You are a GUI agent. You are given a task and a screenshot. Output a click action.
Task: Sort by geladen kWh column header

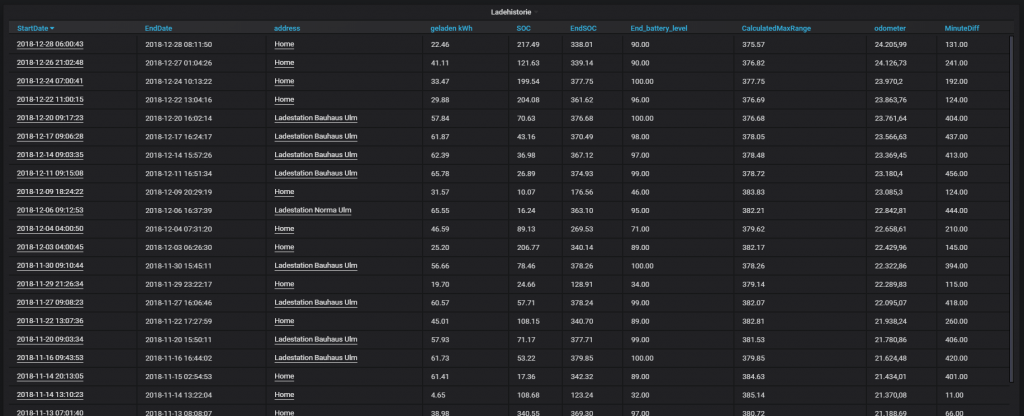[451, 28]
